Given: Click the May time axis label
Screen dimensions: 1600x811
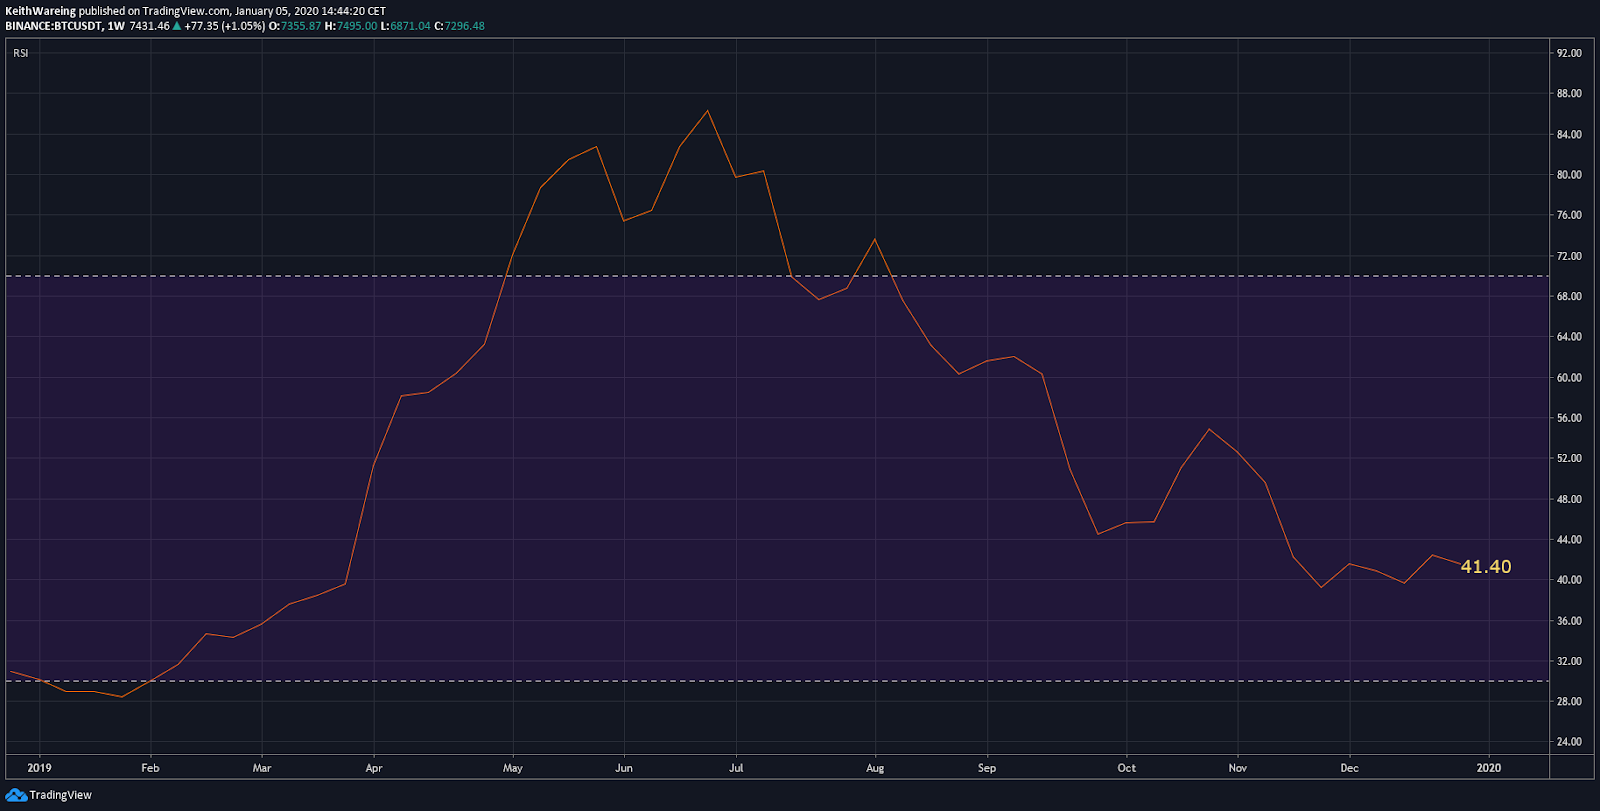Looking at the screenshot, I should 513,768.
